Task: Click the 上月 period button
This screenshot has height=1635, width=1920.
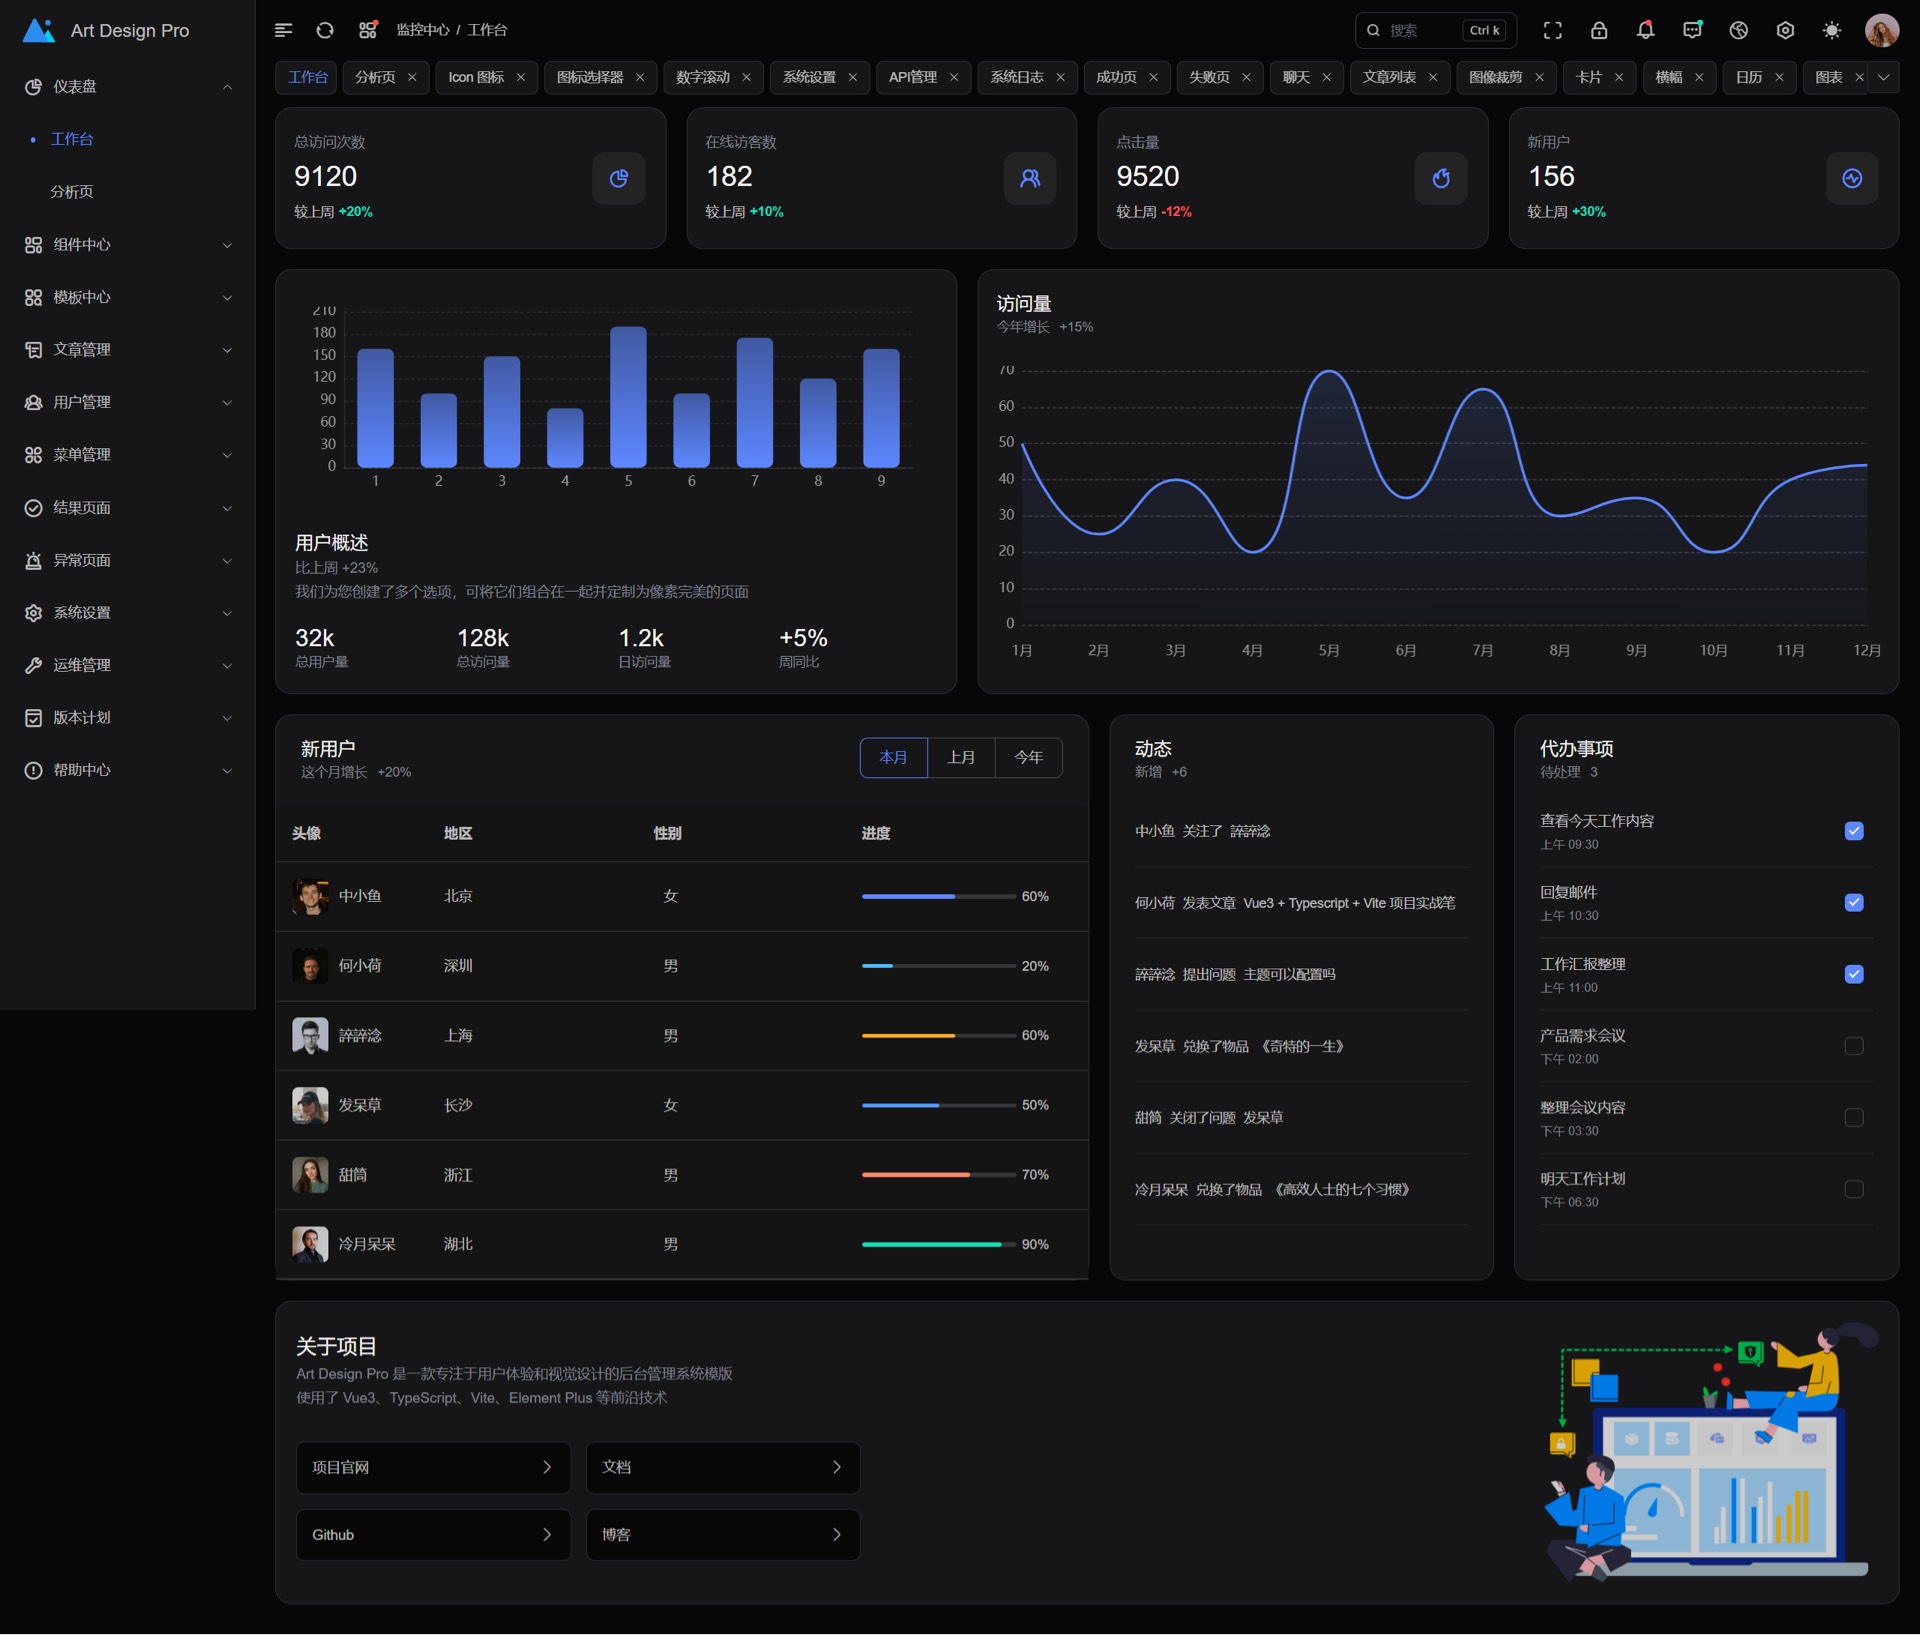Action: coord(961,757)
